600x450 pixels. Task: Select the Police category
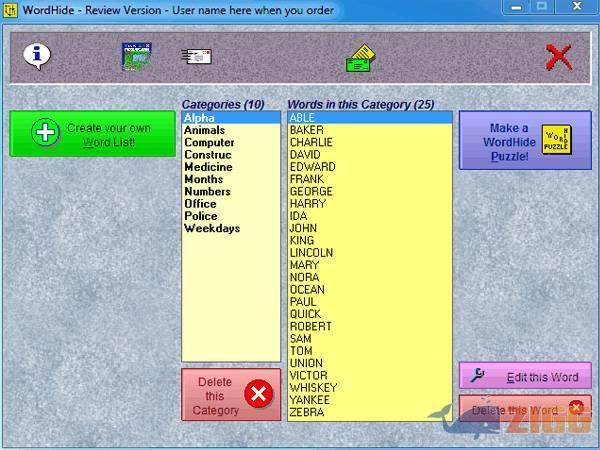pyautogui.click(x=200, y=216)
